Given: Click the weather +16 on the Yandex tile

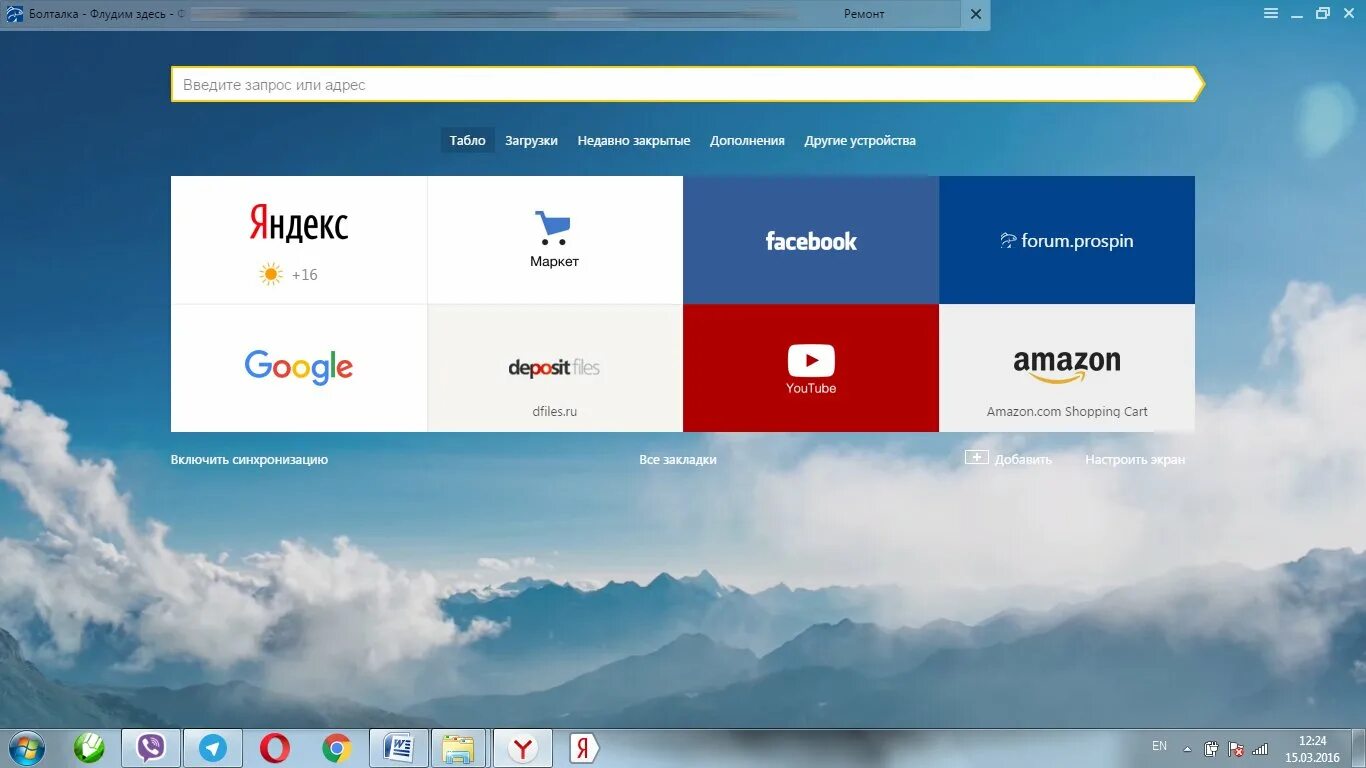Looking at the screenshot, I should [x=288, y=274].
